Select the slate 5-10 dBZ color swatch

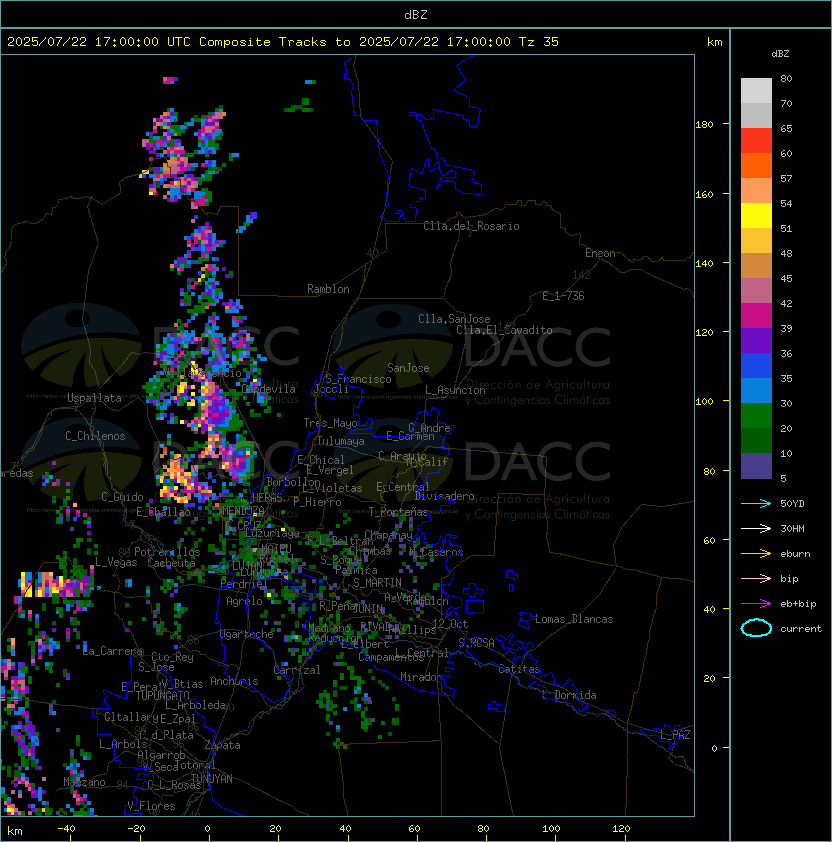(756, 466)
